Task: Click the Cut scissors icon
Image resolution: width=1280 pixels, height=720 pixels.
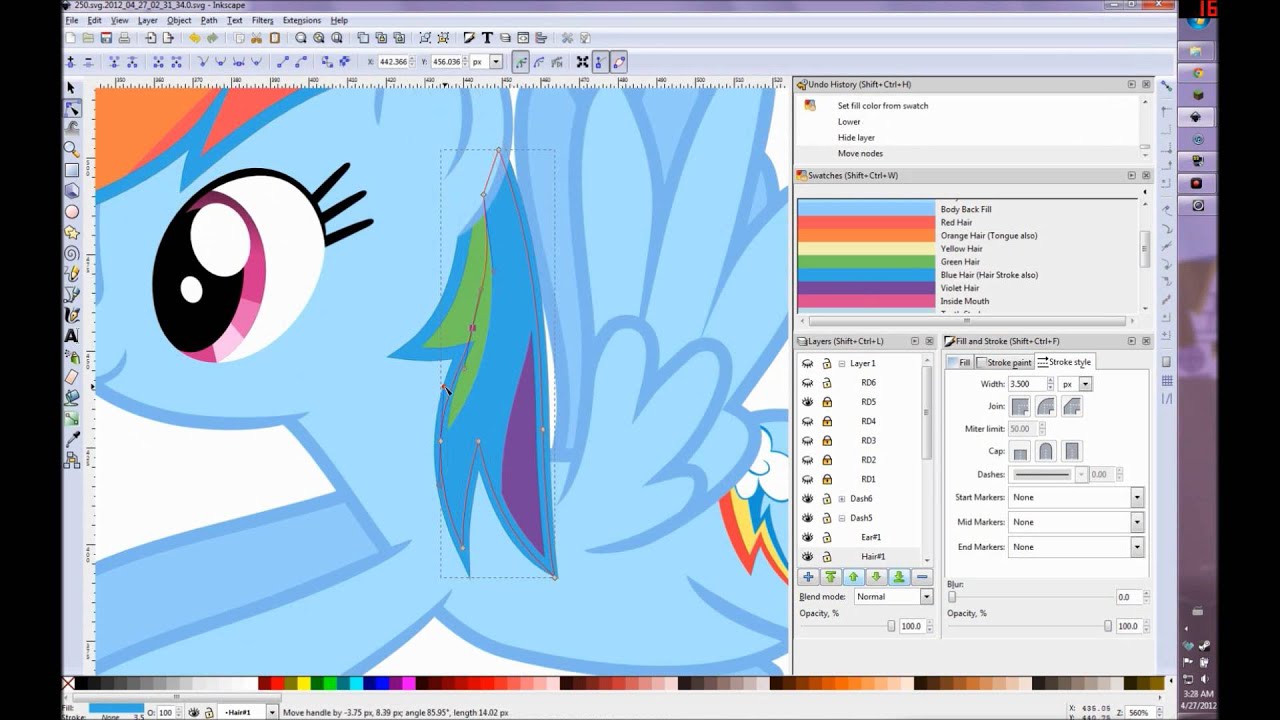Action: (257, 38)
